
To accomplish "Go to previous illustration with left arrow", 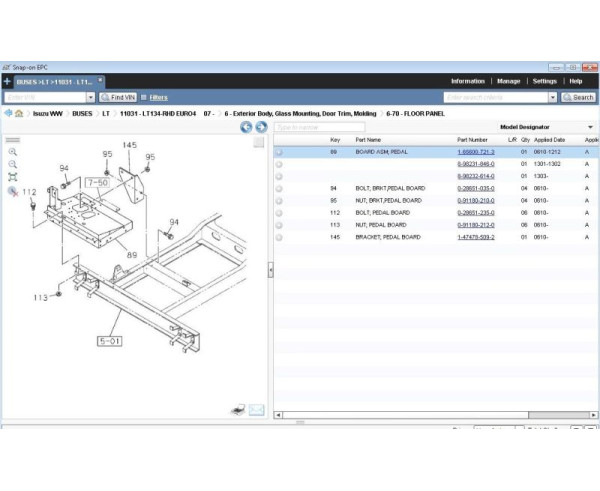I will [x=246, y=127].
